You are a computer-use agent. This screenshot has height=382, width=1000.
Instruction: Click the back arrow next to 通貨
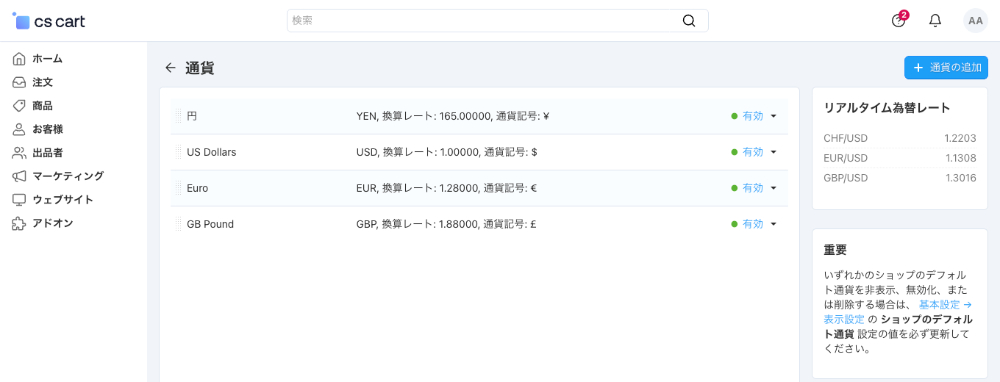tap(170, 68)
